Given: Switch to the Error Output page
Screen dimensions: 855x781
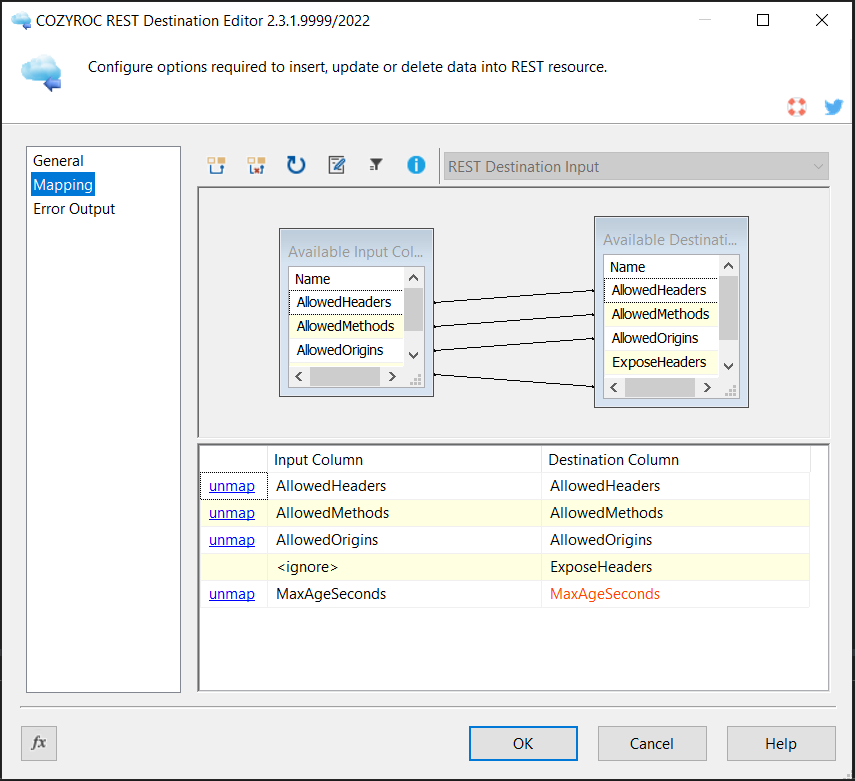Looking at the screenshot, I should point(74,209).
